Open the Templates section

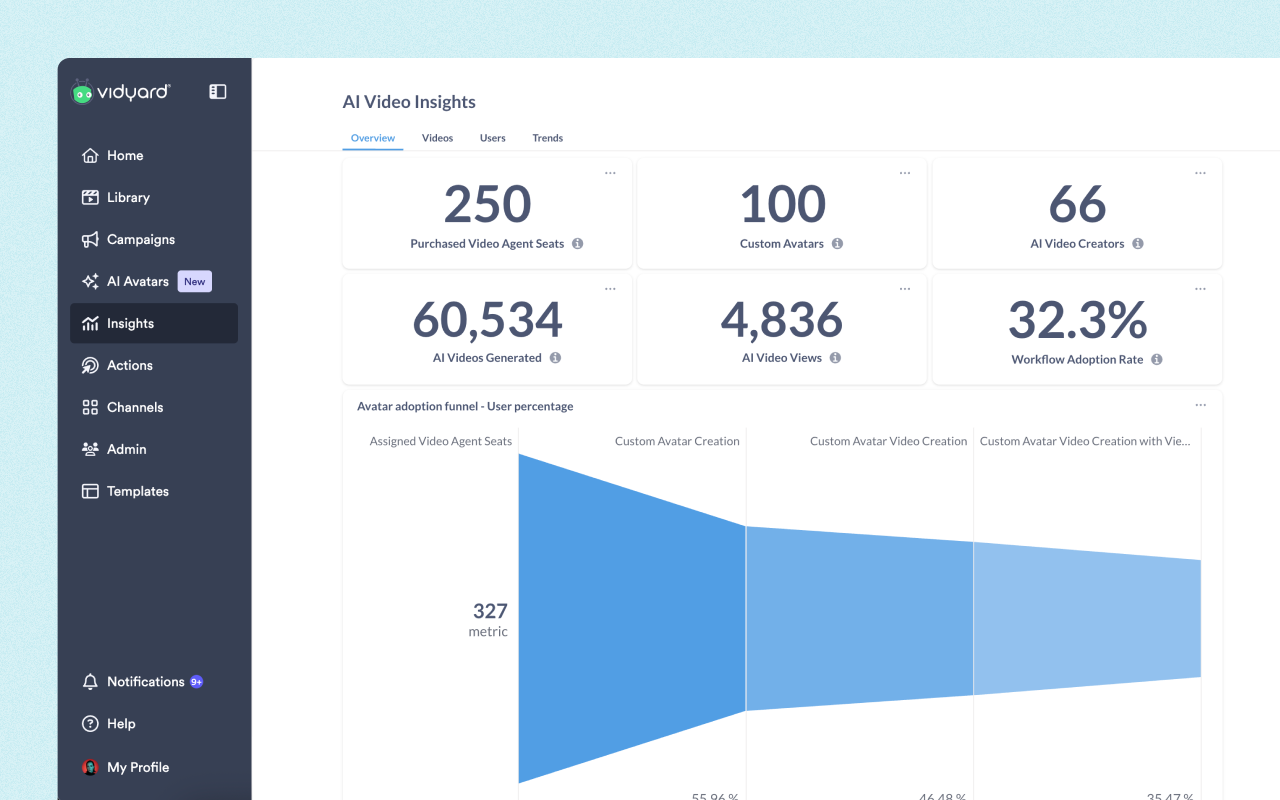[137, 492]
